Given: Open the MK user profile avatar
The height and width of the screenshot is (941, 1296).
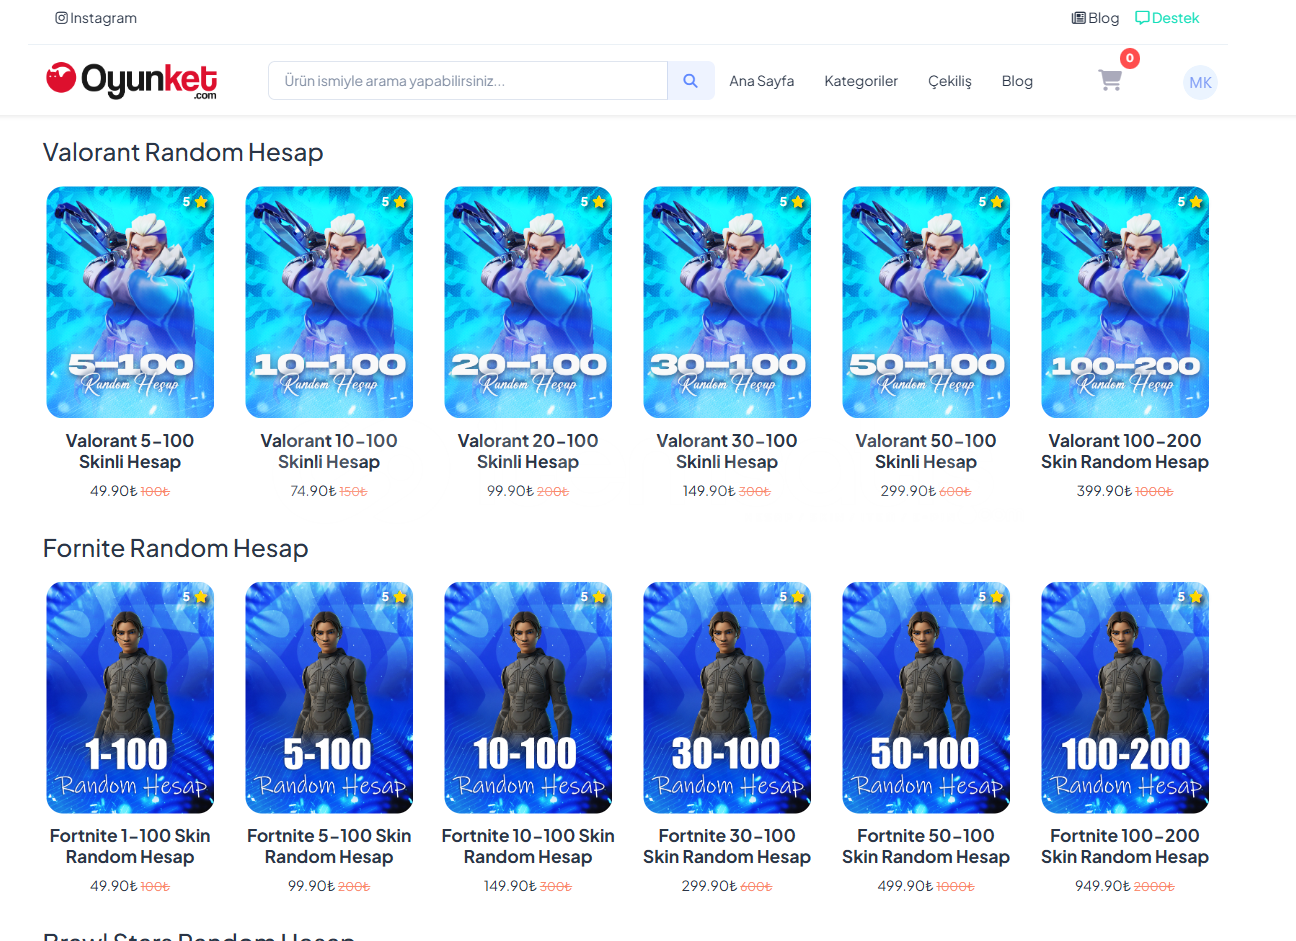Looking at the screenshot, I should pos(1200,83).
